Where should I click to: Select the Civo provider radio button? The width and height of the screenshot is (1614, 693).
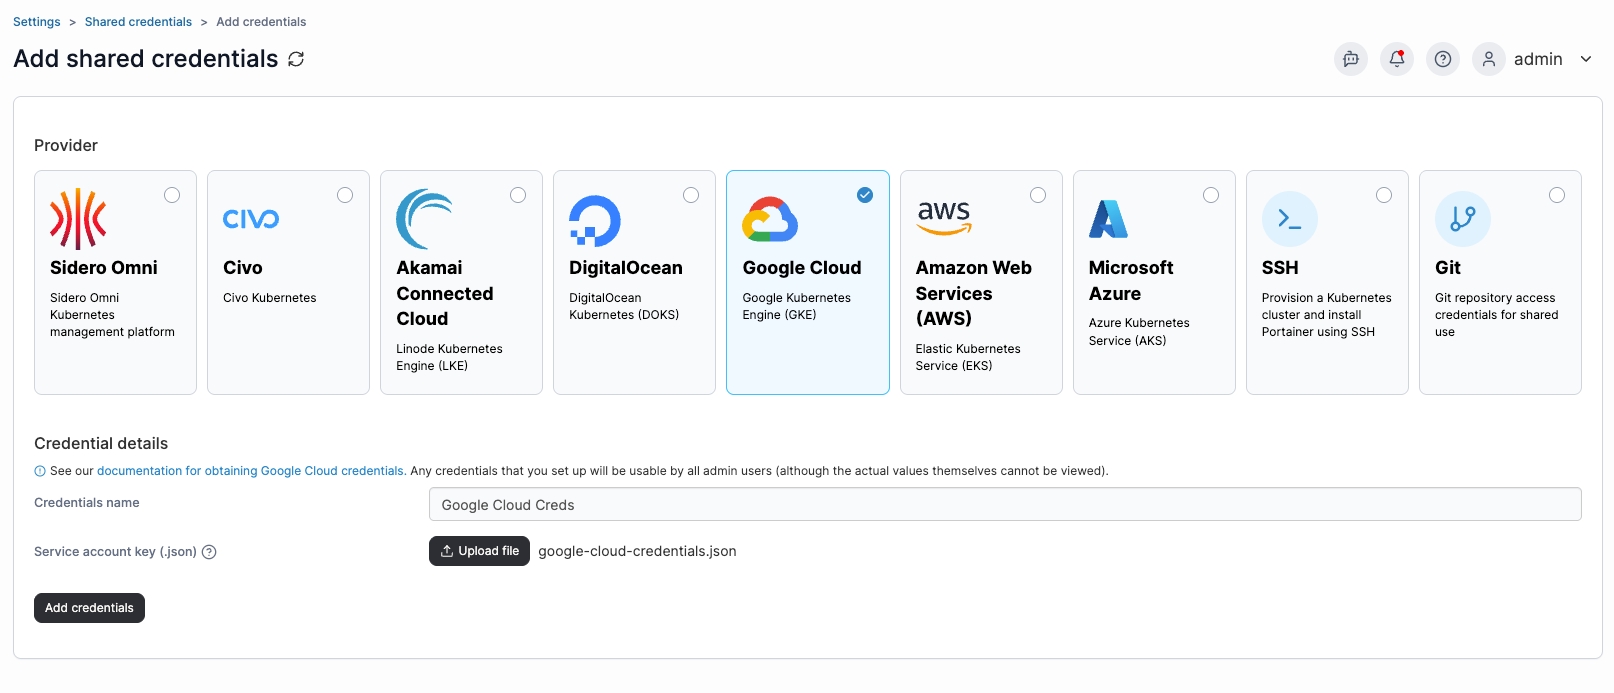coord(345,195)
